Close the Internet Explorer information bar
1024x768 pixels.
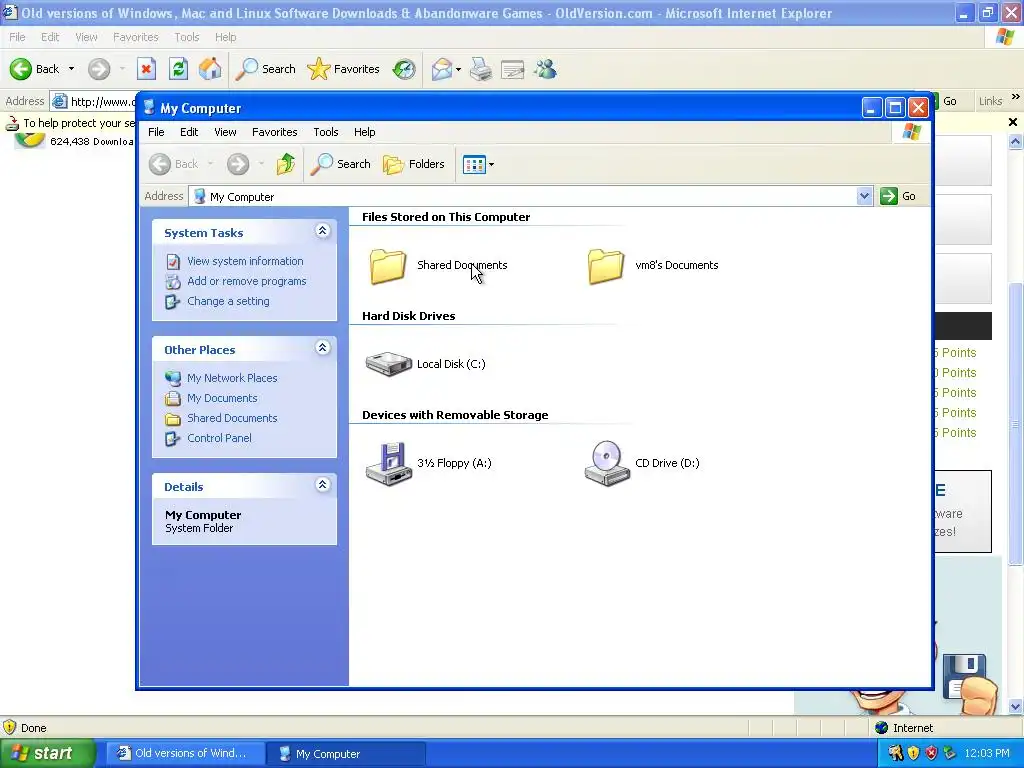coord(1013,122)
